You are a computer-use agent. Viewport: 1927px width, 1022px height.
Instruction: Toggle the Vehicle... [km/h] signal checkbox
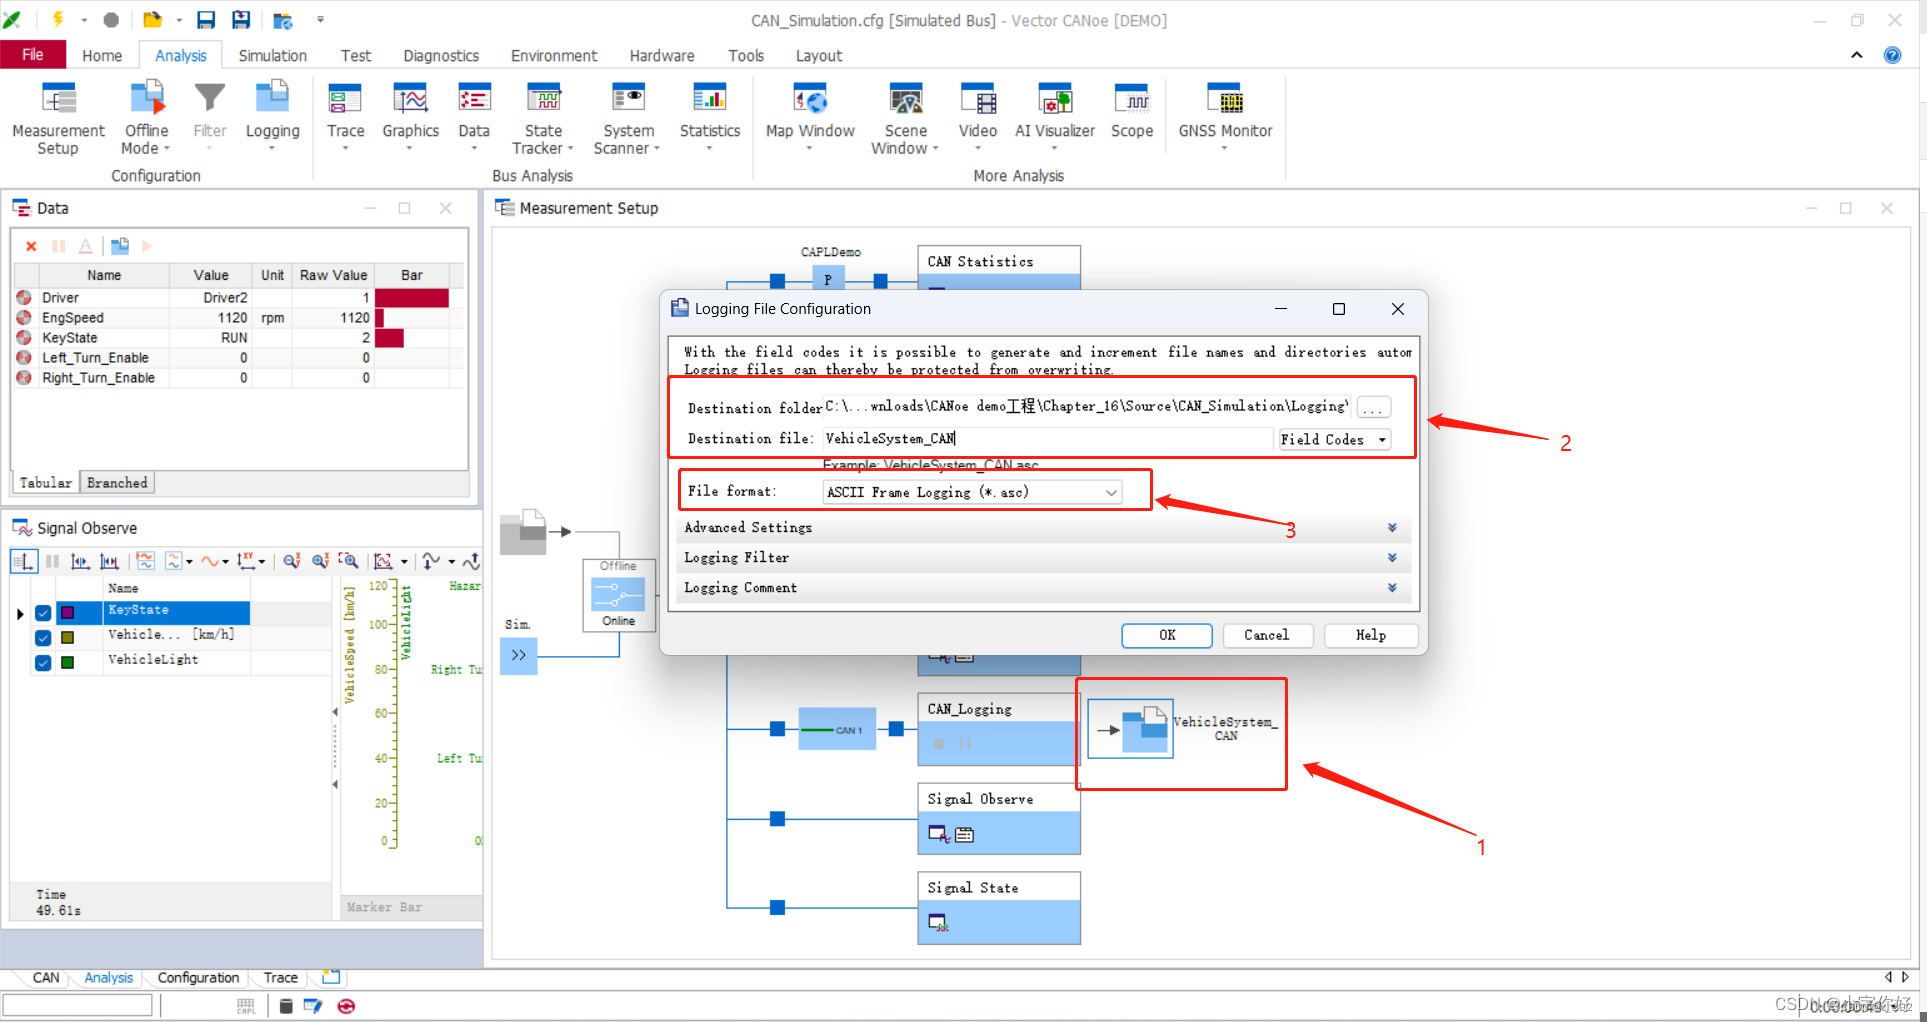coord(43,637)
